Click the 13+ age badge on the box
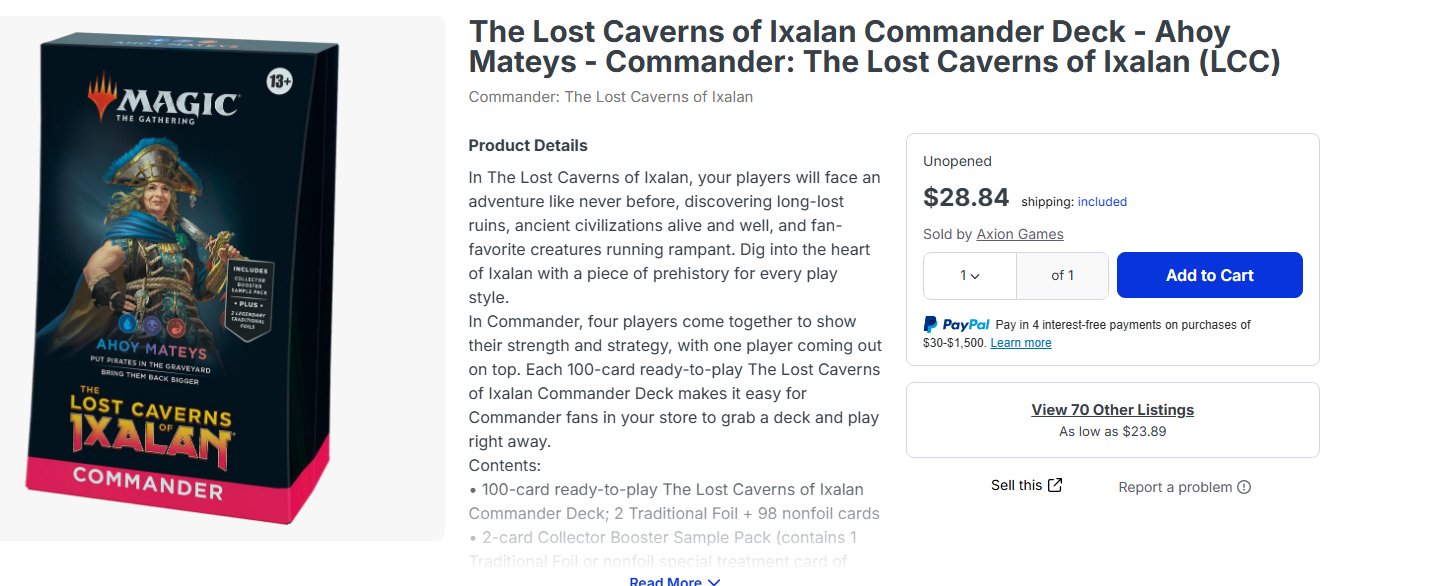Image resolution: width=1446 pixels, height=586 pixels. pyautogui.click(x=279, y=82)
